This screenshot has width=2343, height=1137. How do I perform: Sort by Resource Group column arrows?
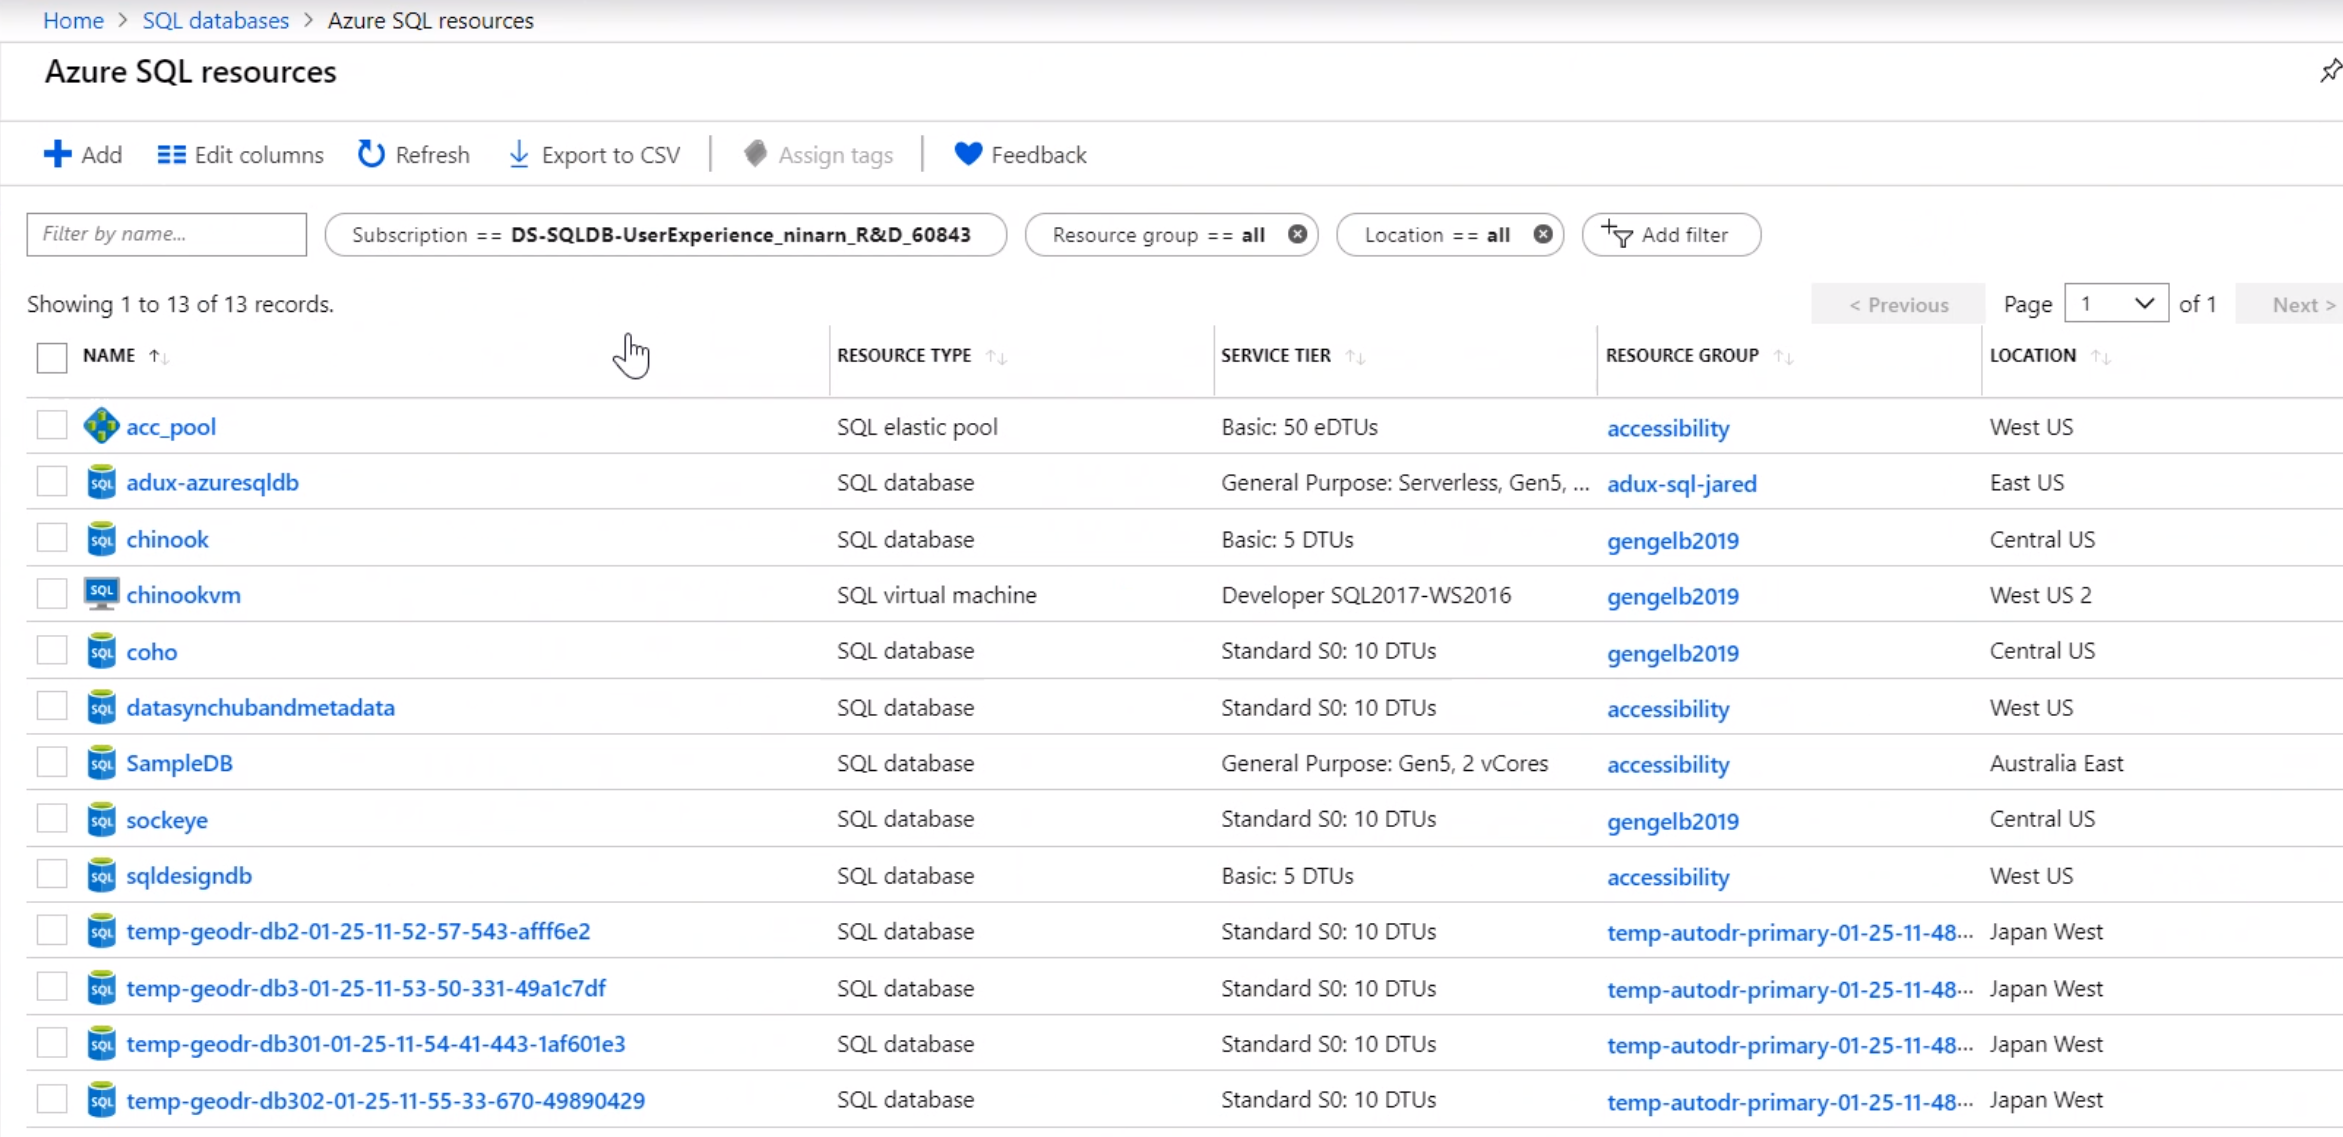(x=1783, y=356)
